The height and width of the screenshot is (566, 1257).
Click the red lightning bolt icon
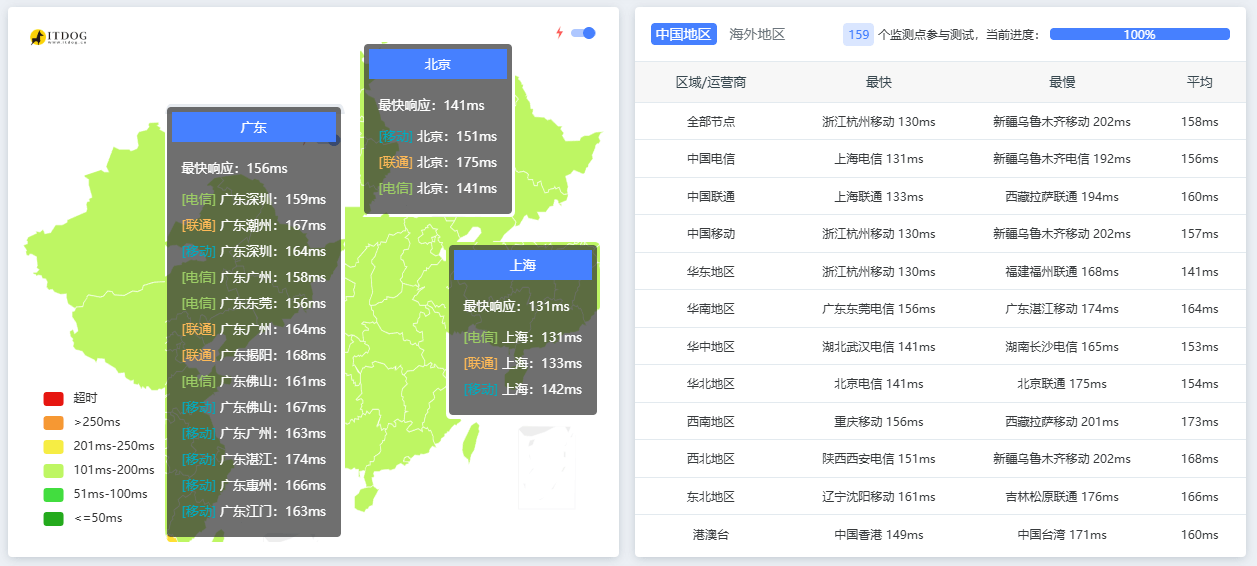(x=559, y=33)
